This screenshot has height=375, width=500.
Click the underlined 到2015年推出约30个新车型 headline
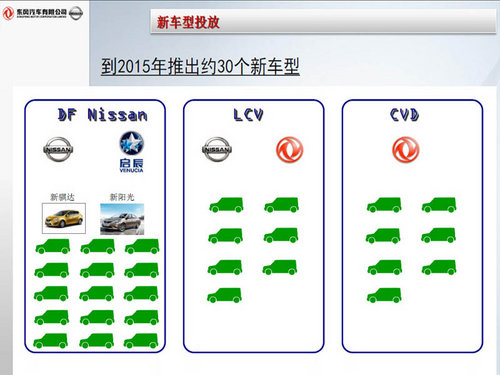coord(200,67)
